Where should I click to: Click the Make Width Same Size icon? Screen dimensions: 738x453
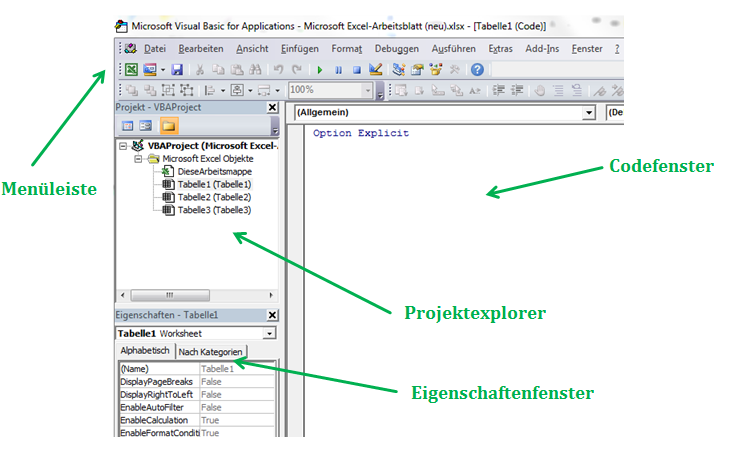pyautogui.click(x=264, y=90)
